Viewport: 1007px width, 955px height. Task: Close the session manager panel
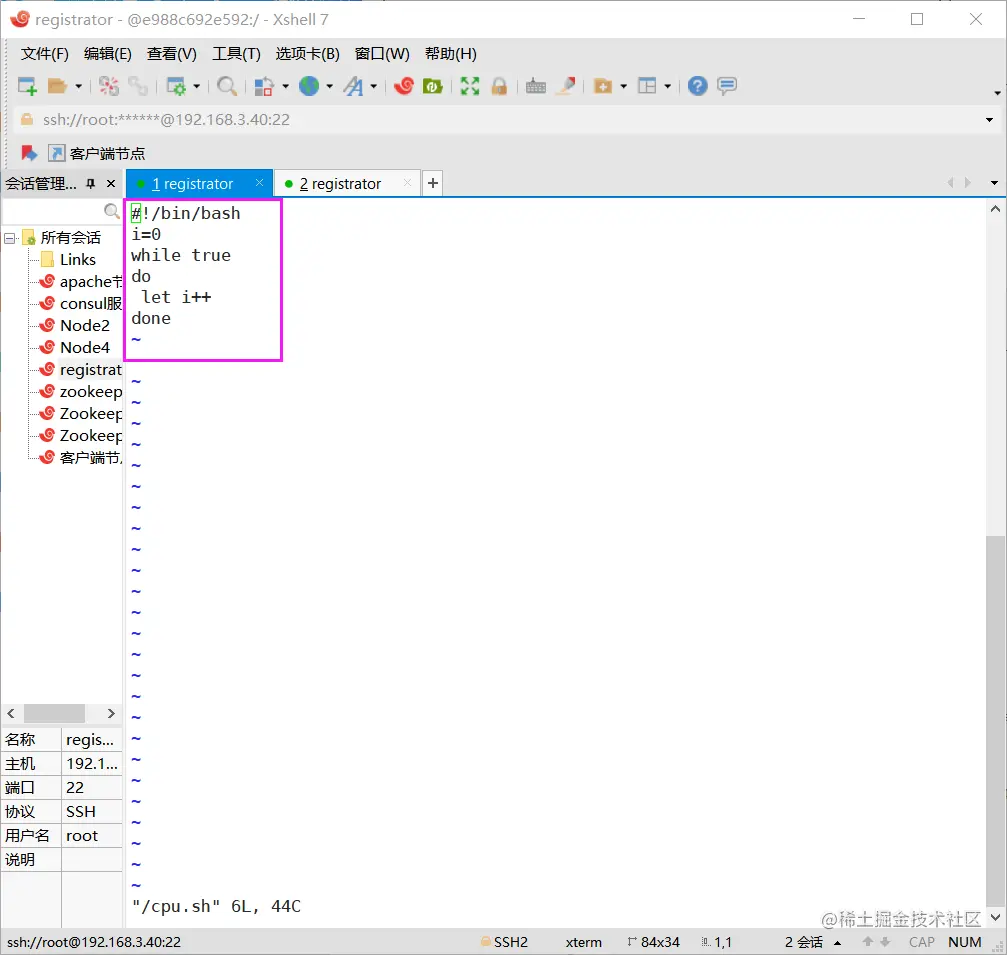click(111, 184)
